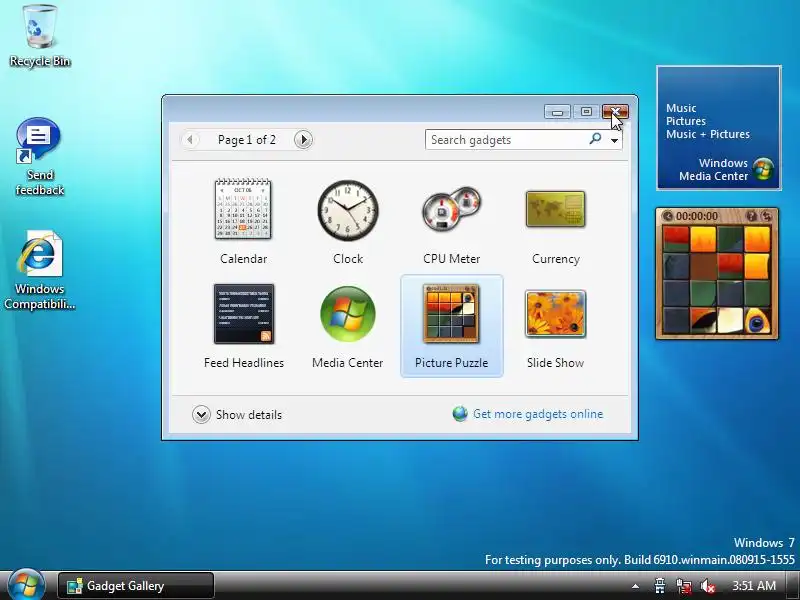Open the search options dropdown arrow
Screen dimensions: 800x600
(614, 140)
